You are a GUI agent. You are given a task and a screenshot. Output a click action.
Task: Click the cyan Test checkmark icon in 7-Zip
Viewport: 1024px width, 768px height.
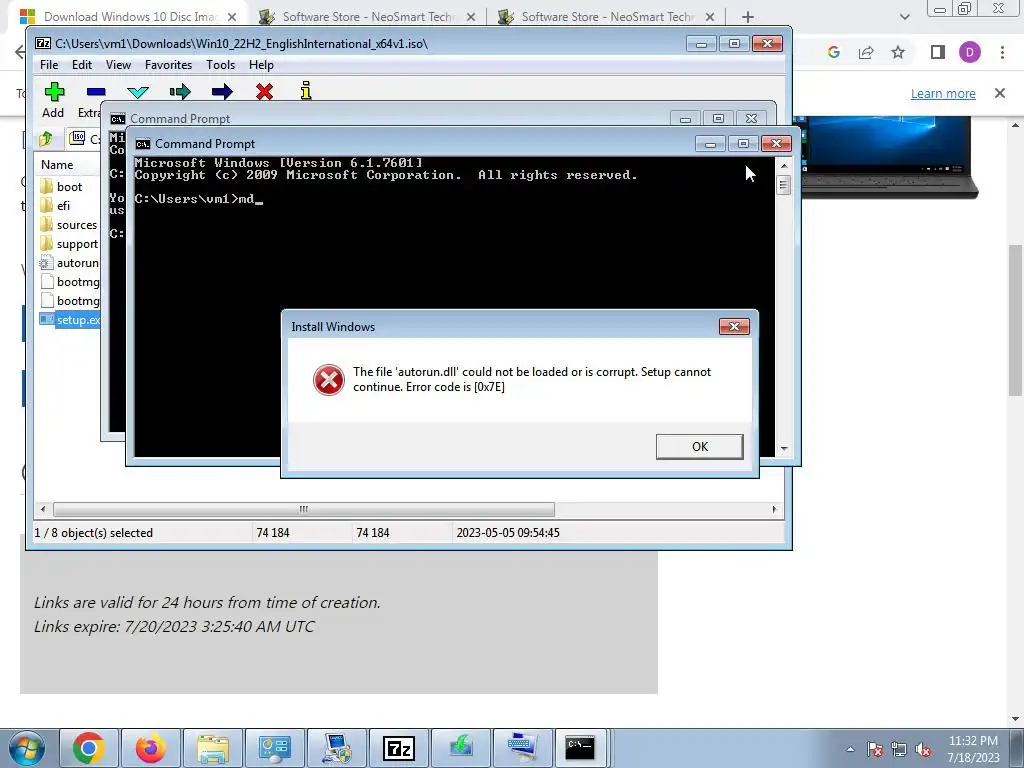point(138,92)
